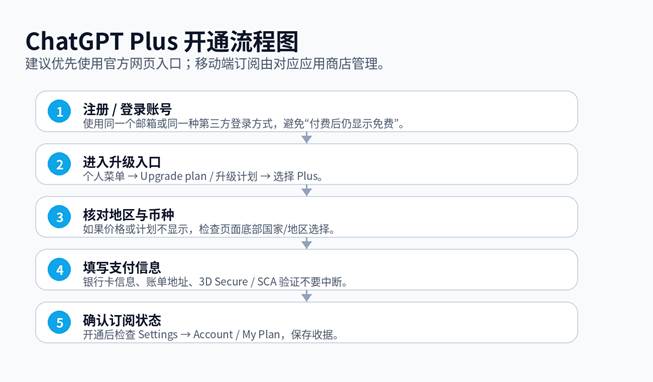Screen dimensions: 653x382
Task: Select the 进入升级入口 step heading
Action: coord(122,162)
